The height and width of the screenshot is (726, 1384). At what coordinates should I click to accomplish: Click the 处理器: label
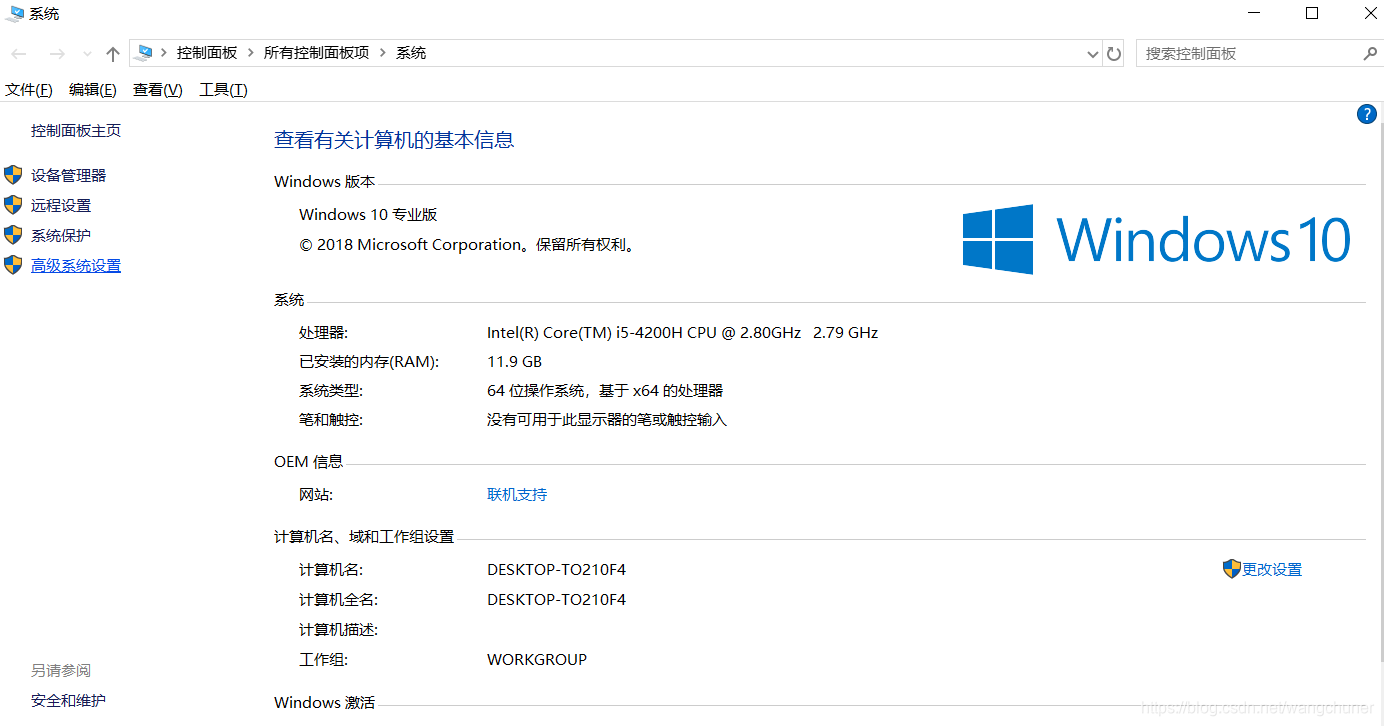[323, 333]
